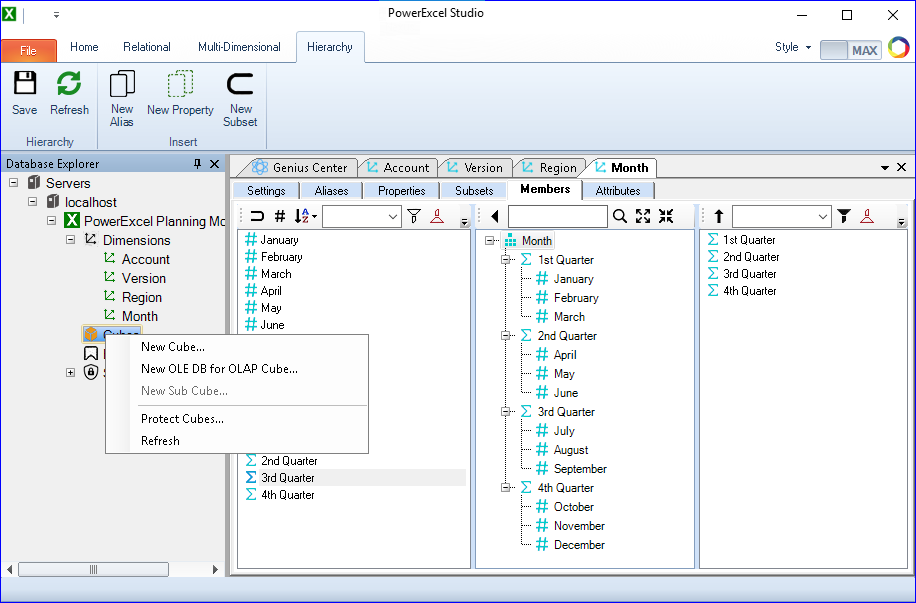Collapse the Dimensions tree node
Image resolution: width=916 pixels, height=603 pixels.
click(71, 240)
